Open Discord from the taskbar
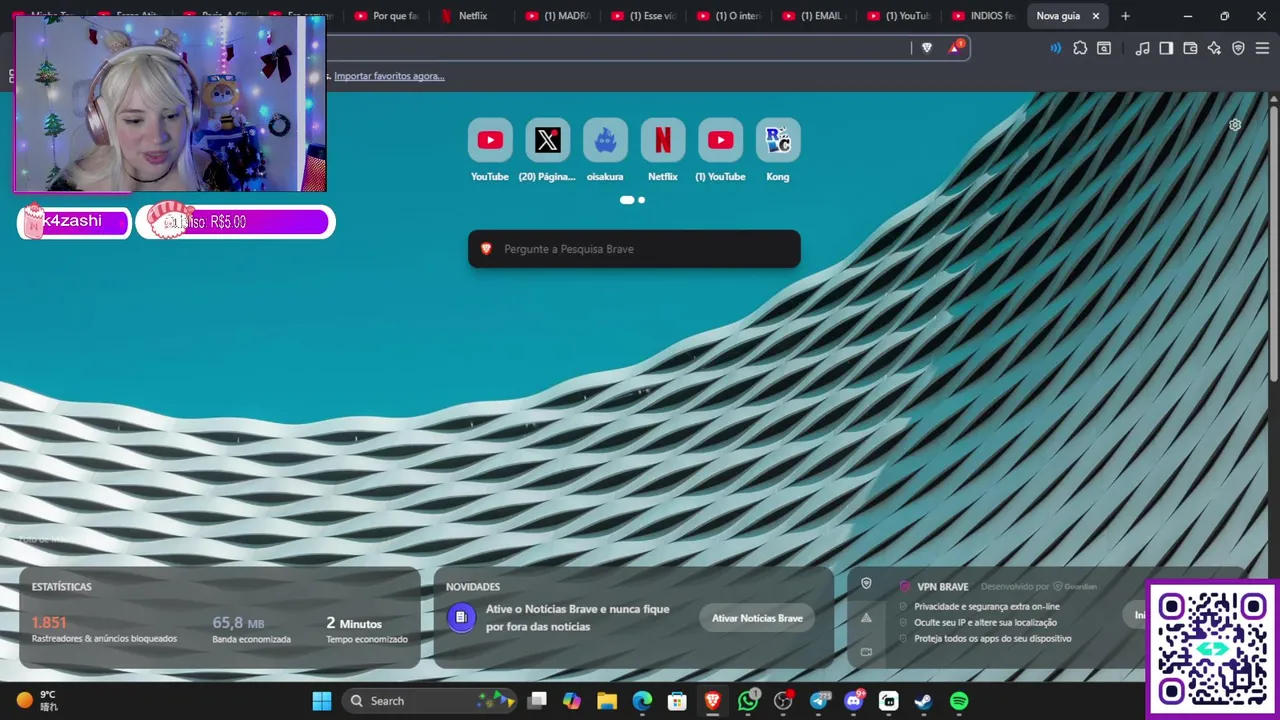1280x720 pixels. click(854, 701)
